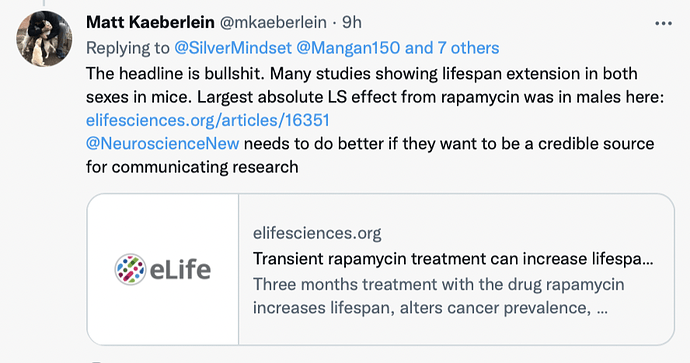The image size is (690, 363).
Task: Click 'Largest absolute LS effect' sentence
Action: coord(430,96)
